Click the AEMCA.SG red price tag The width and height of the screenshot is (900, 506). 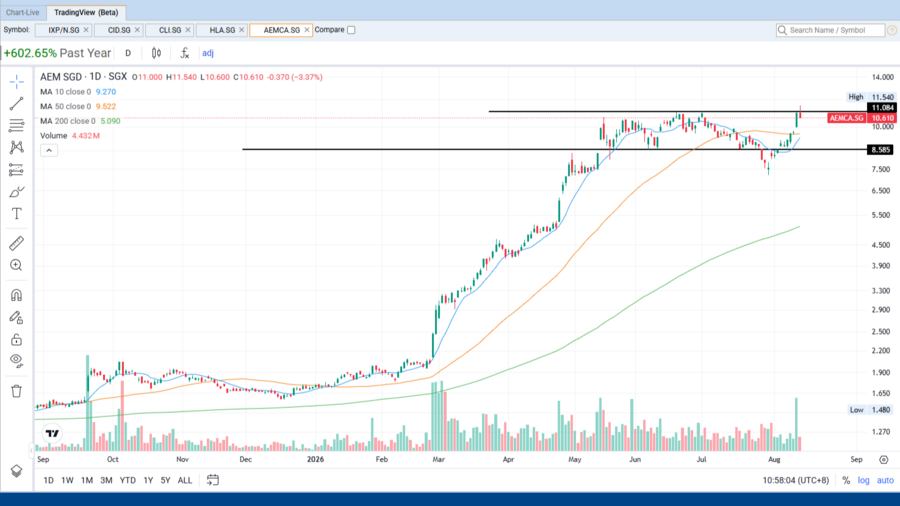pos(847,118)
